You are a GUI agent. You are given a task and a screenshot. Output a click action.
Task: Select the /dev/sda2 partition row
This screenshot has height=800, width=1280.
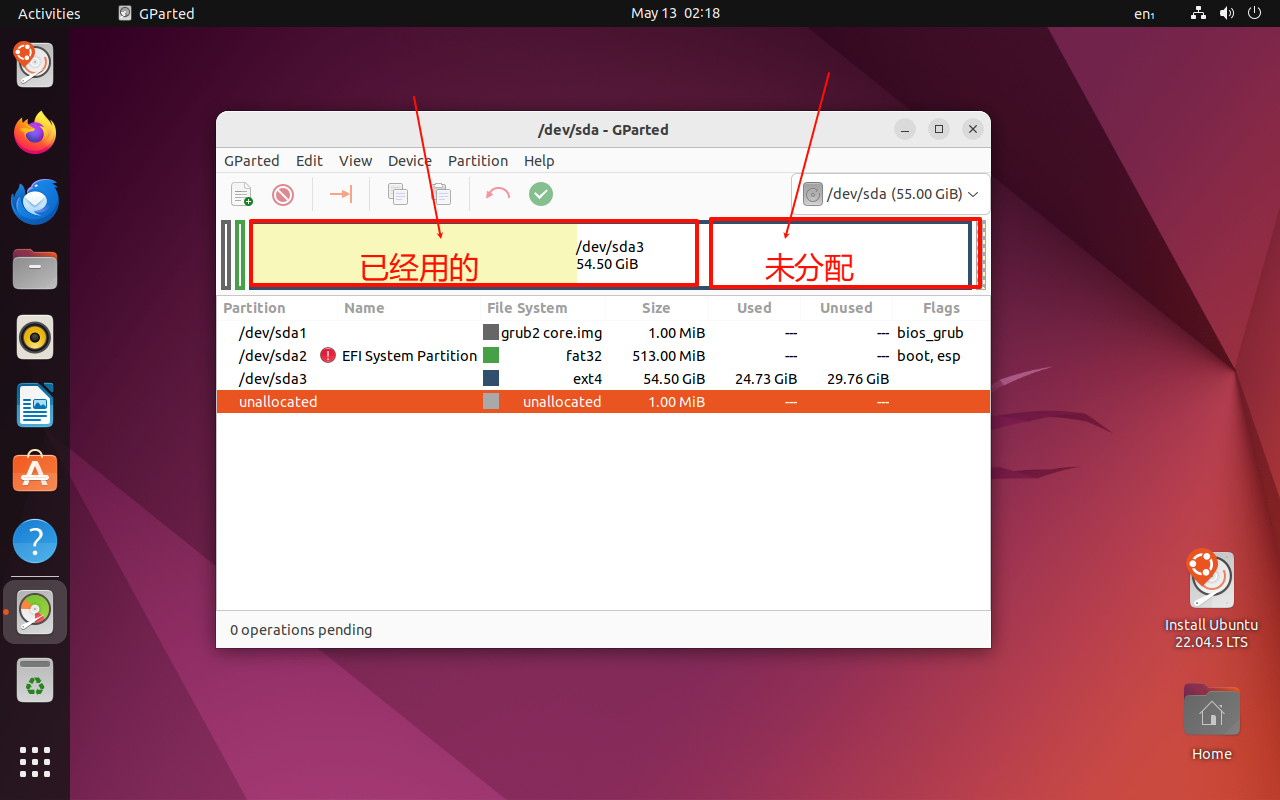coord(603,356)
